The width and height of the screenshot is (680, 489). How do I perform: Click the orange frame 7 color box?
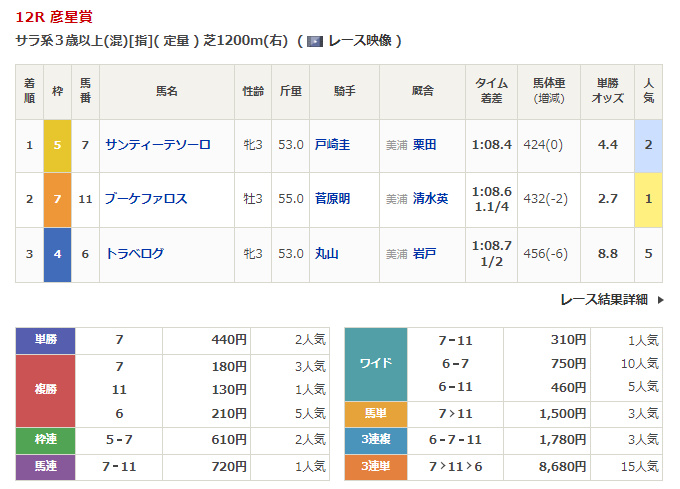57,199
